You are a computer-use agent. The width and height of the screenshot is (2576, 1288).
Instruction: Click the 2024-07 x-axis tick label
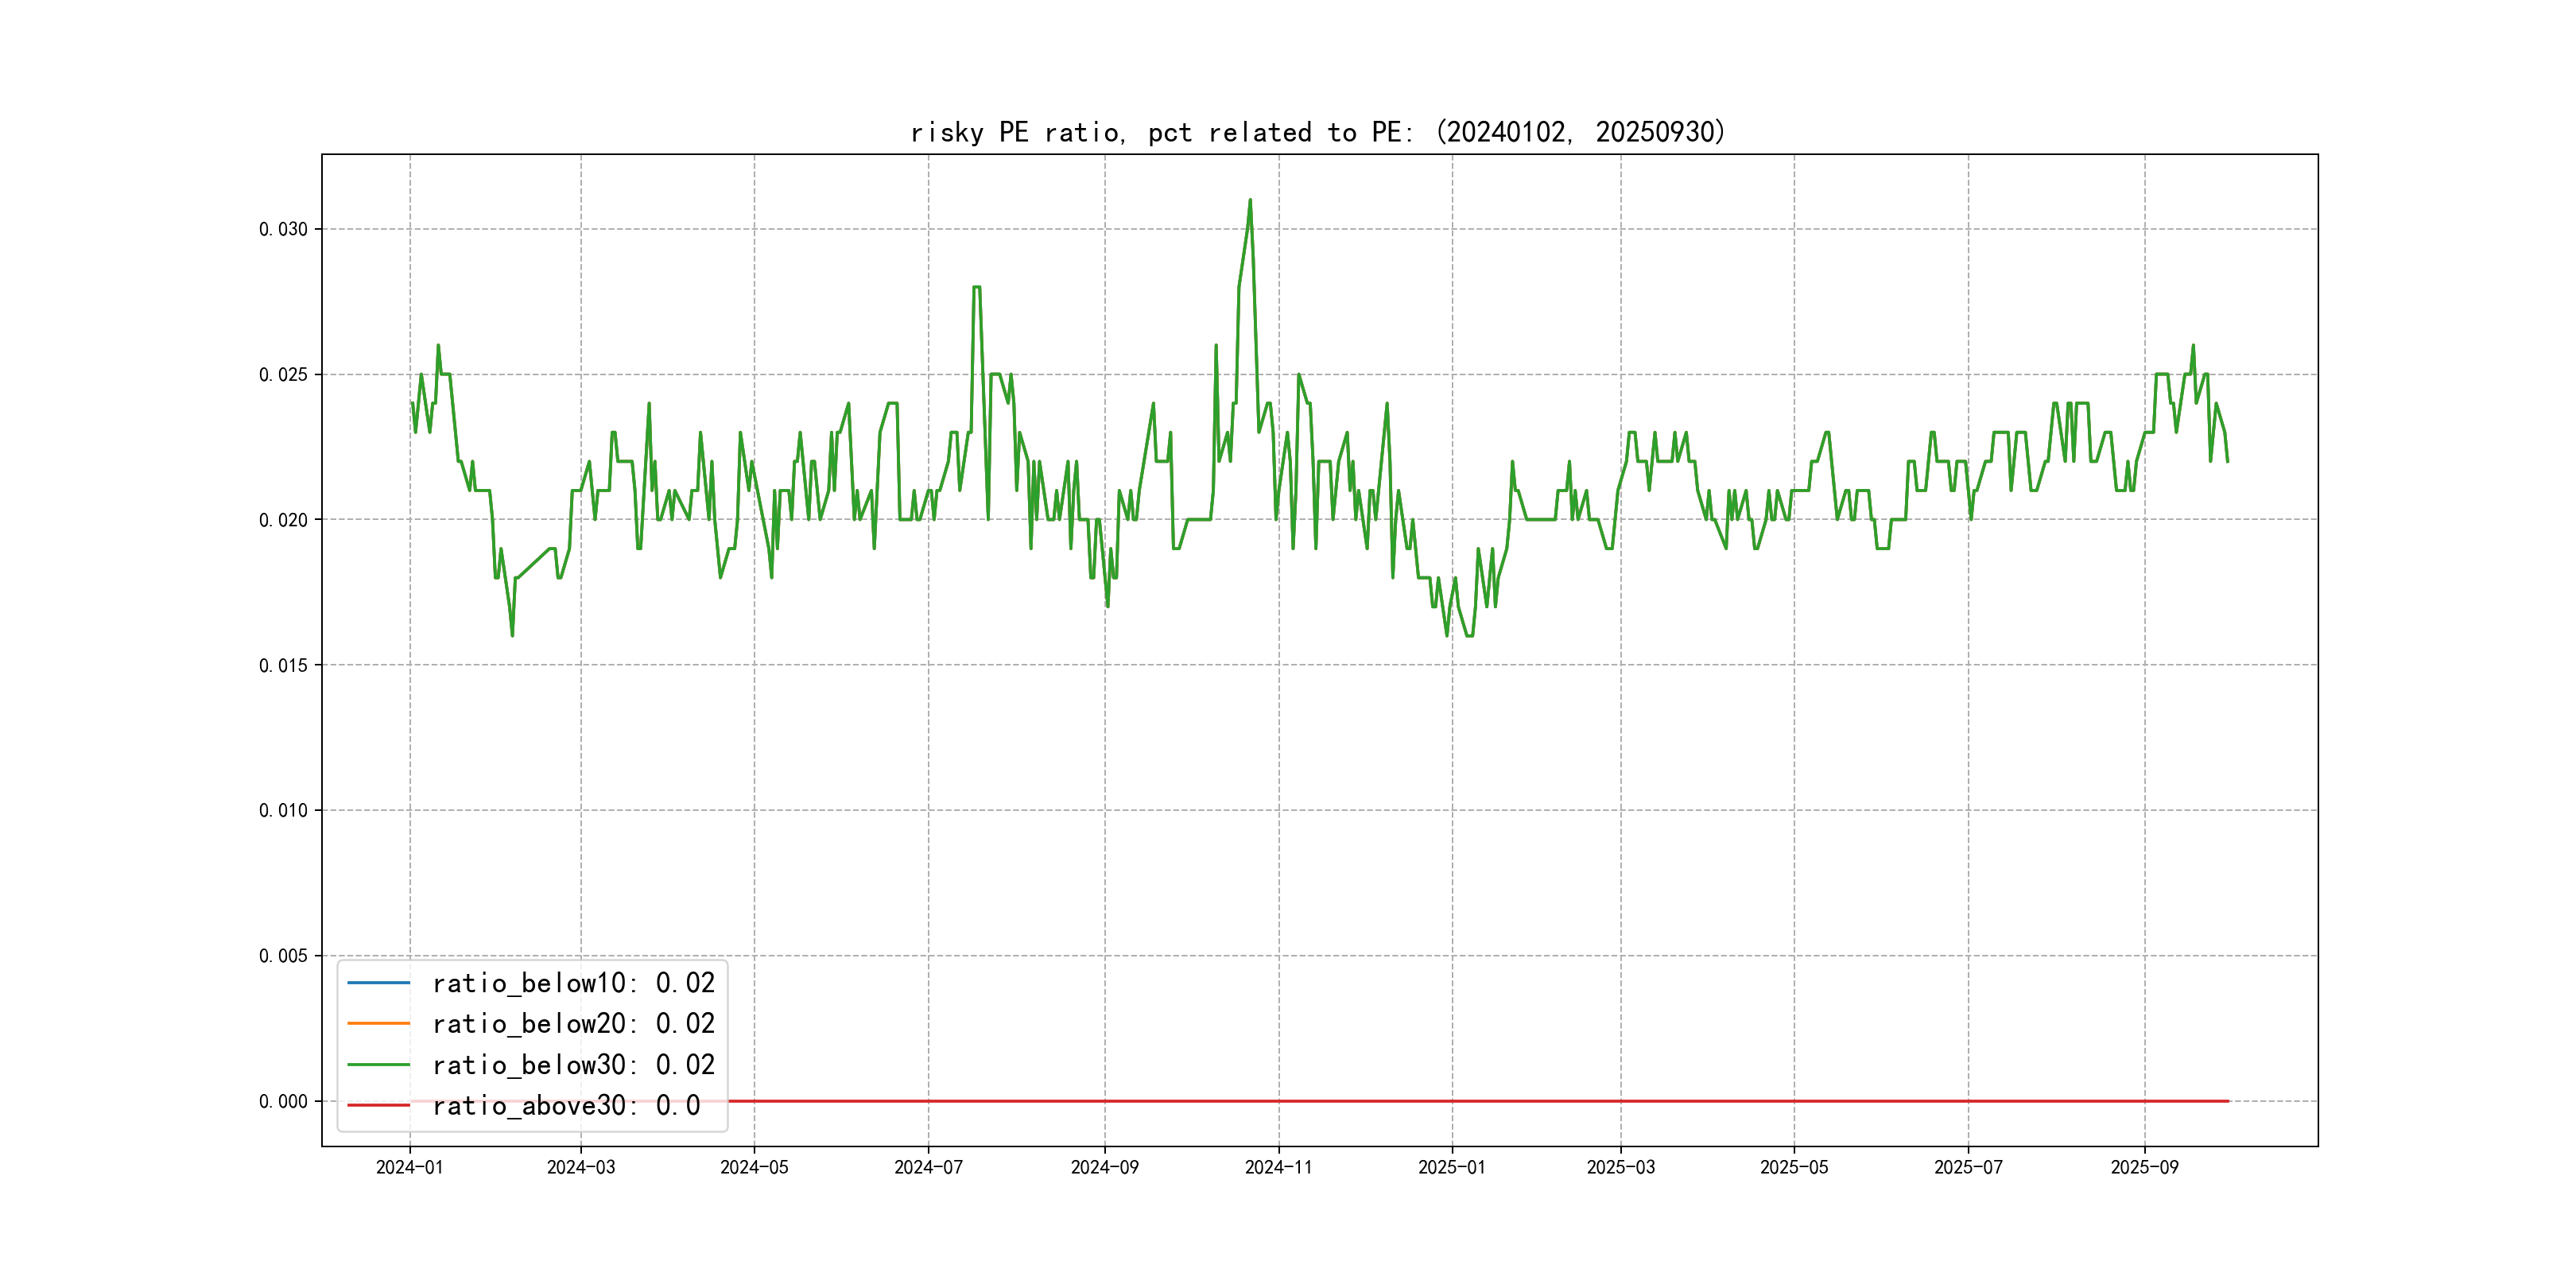click(928, 1167)
